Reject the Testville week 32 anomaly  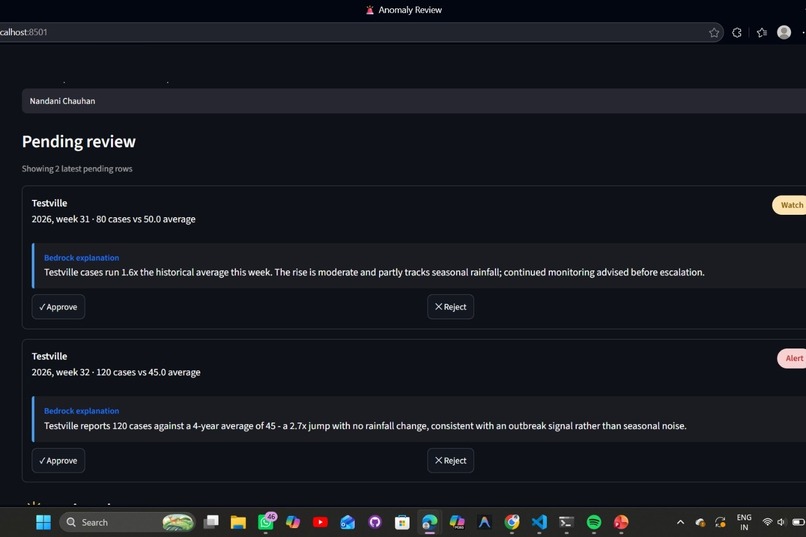click(450, 460)
